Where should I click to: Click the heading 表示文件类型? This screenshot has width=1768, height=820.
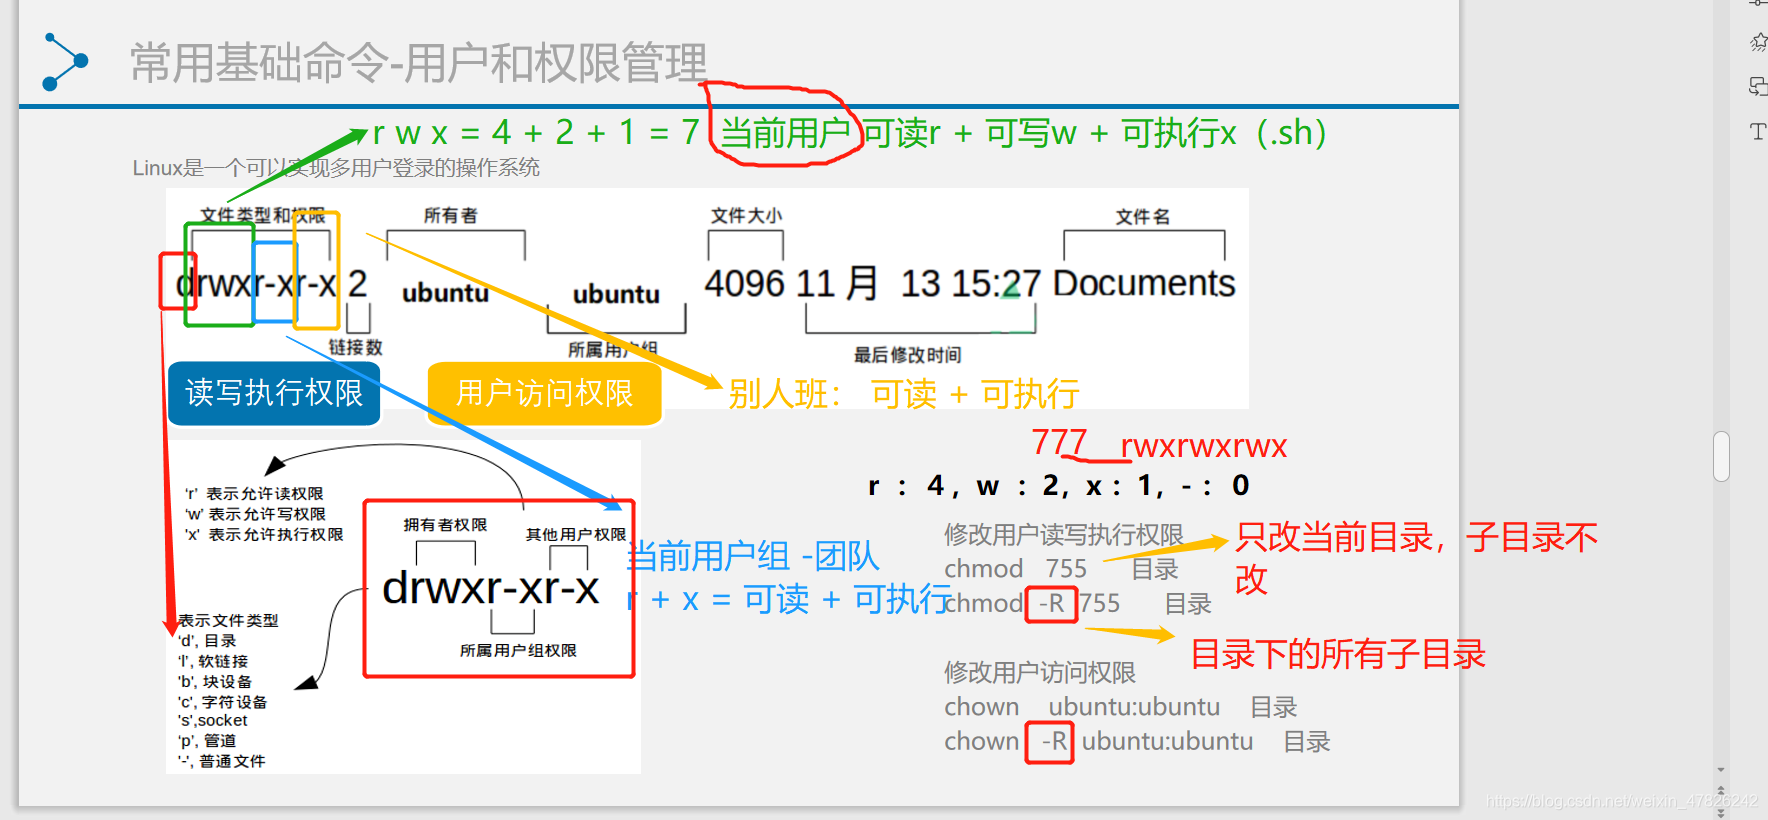tap(228, 621)
